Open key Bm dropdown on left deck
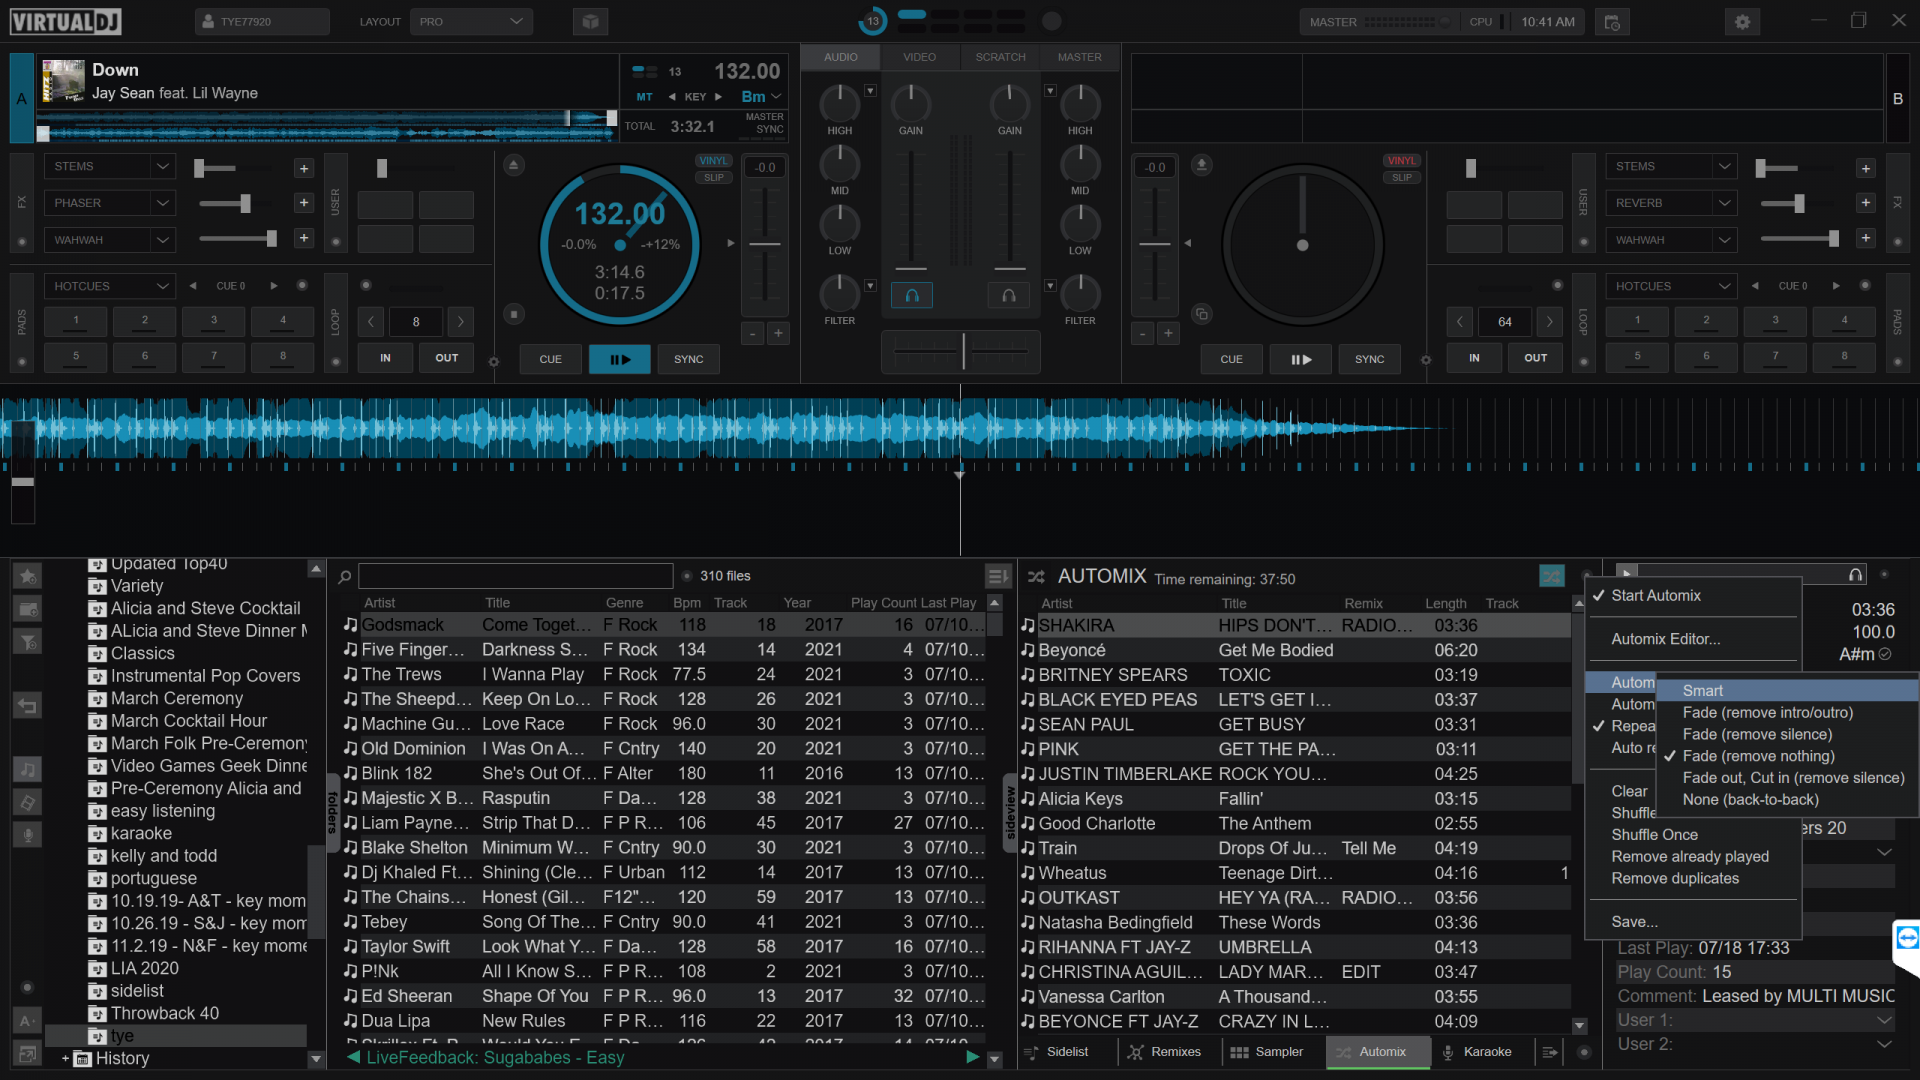Screen dimensions: 1920x1080 (x=761, y=97)
